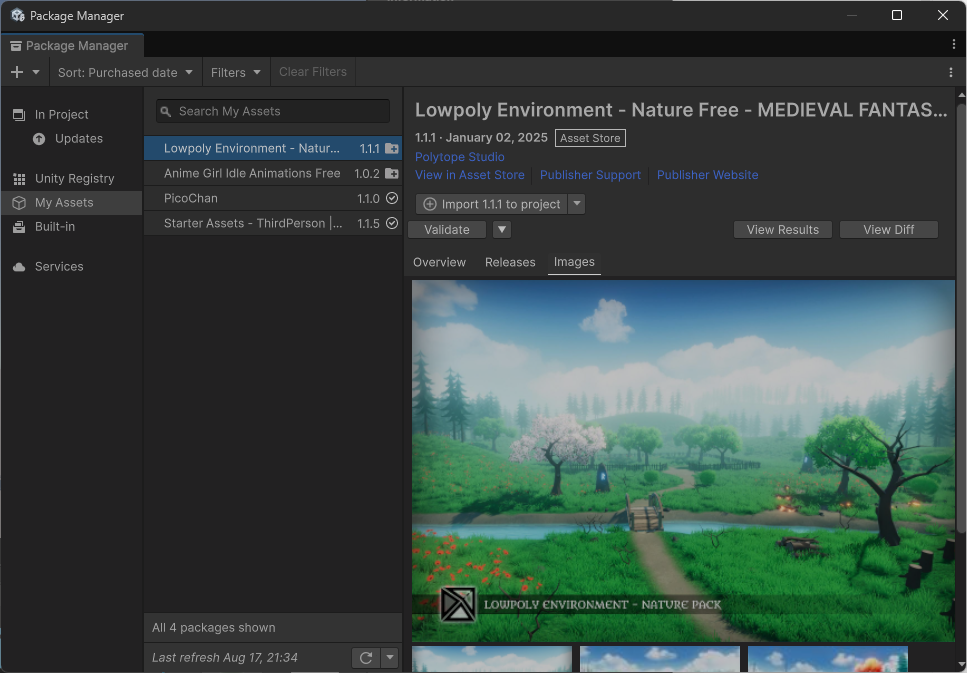Screen dimensions: 967x673
Task: Click import icon on Lowpoly Environment row
Action: (x=392, y=149)
